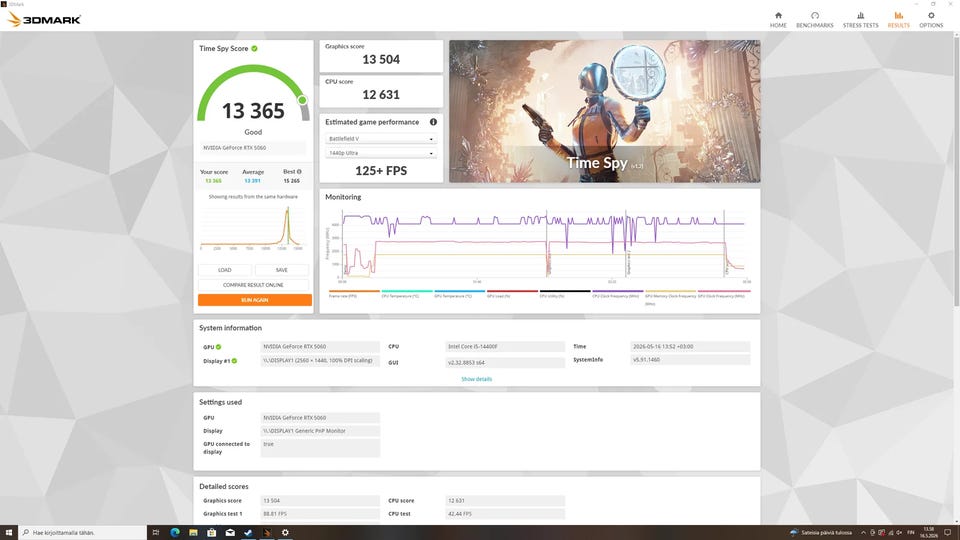Viewport: 960px width, 540px height.
Task: Click the Best score value 15 265
Action: (x=291, y=181)
